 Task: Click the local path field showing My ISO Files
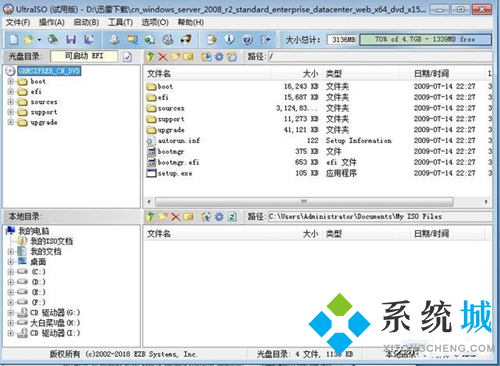click(x=380, y=217)
